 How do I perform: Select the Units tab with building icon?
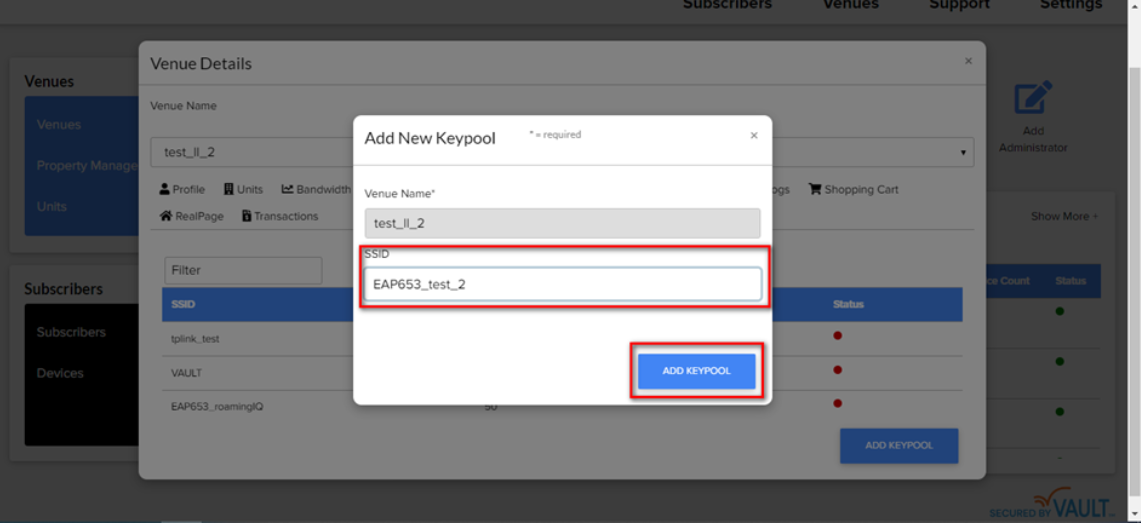point(243,189)
